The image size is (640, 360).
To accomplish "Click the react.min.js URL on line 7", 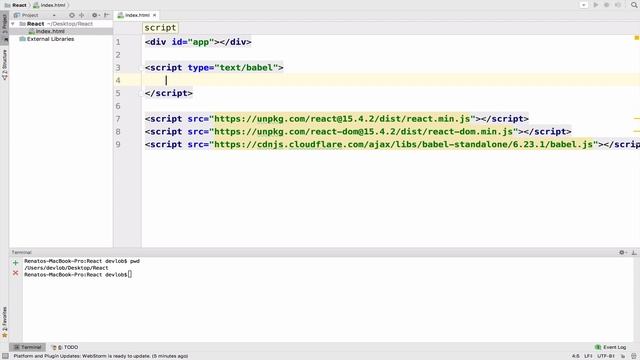I will [342, 119].
